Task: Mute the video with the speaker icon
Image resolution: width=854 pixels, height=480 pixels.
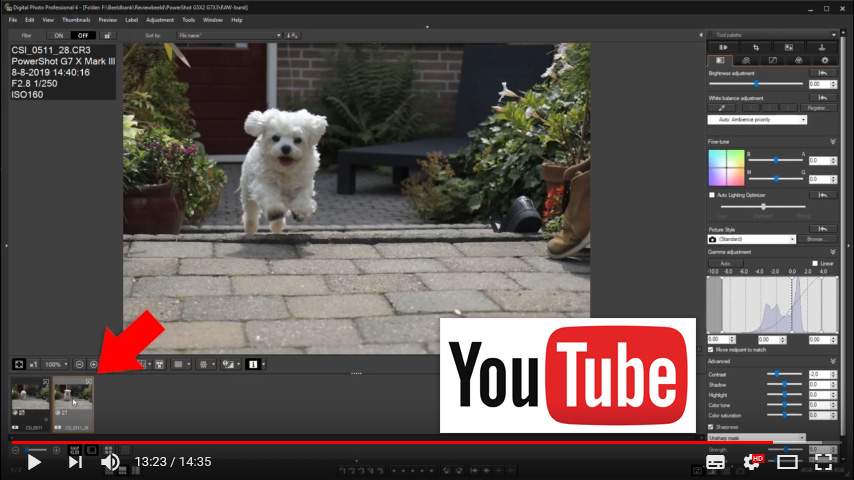Action: click(x=110, y=462)
